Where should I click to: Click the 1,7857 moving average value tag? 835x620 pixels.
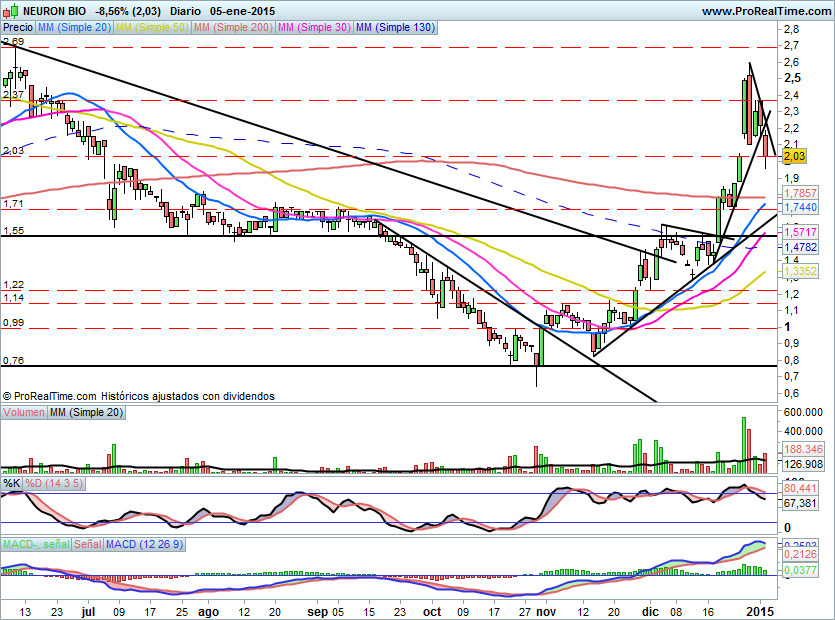click(x=800, y=192)
